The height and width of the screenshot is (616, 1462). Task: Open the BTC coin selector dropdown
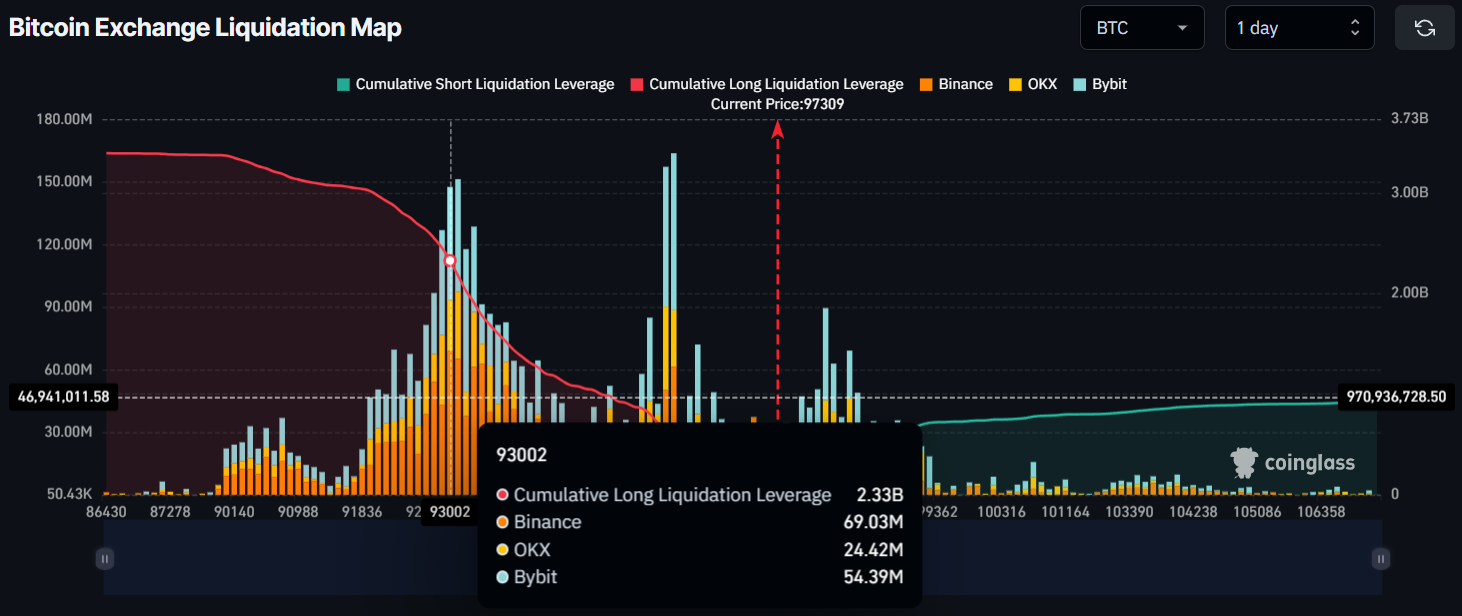pos(1142,27)
